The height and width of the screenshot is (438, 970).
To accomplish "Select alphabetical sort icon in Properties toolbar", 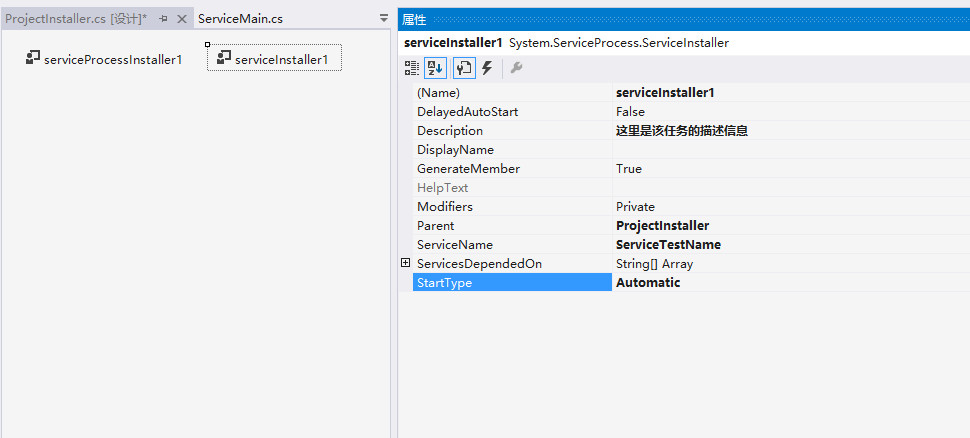I will pyautogui.click(x=436, y=68).
